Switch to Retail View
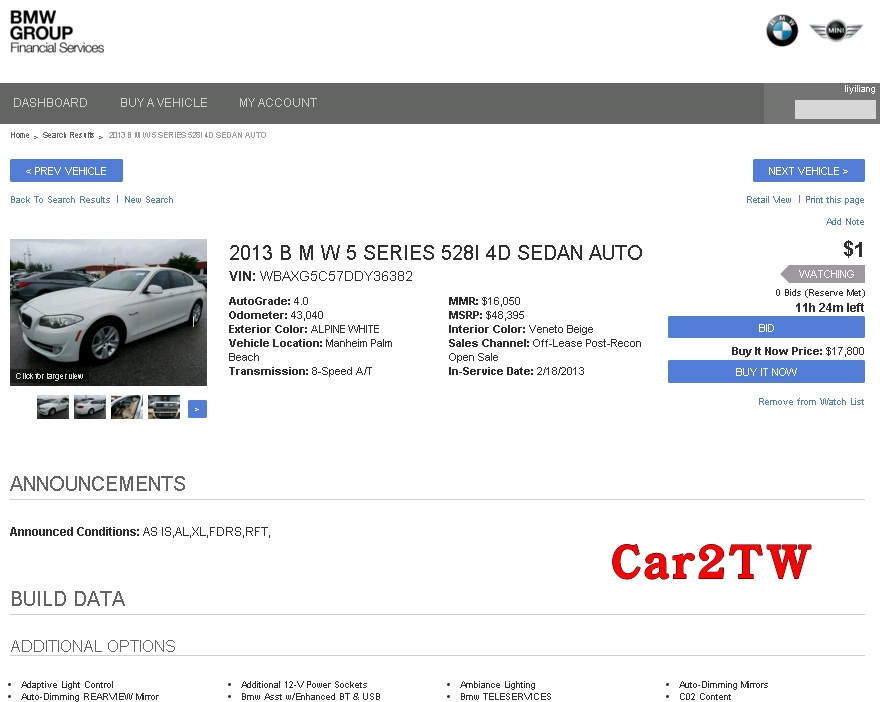 pos(769,200)
